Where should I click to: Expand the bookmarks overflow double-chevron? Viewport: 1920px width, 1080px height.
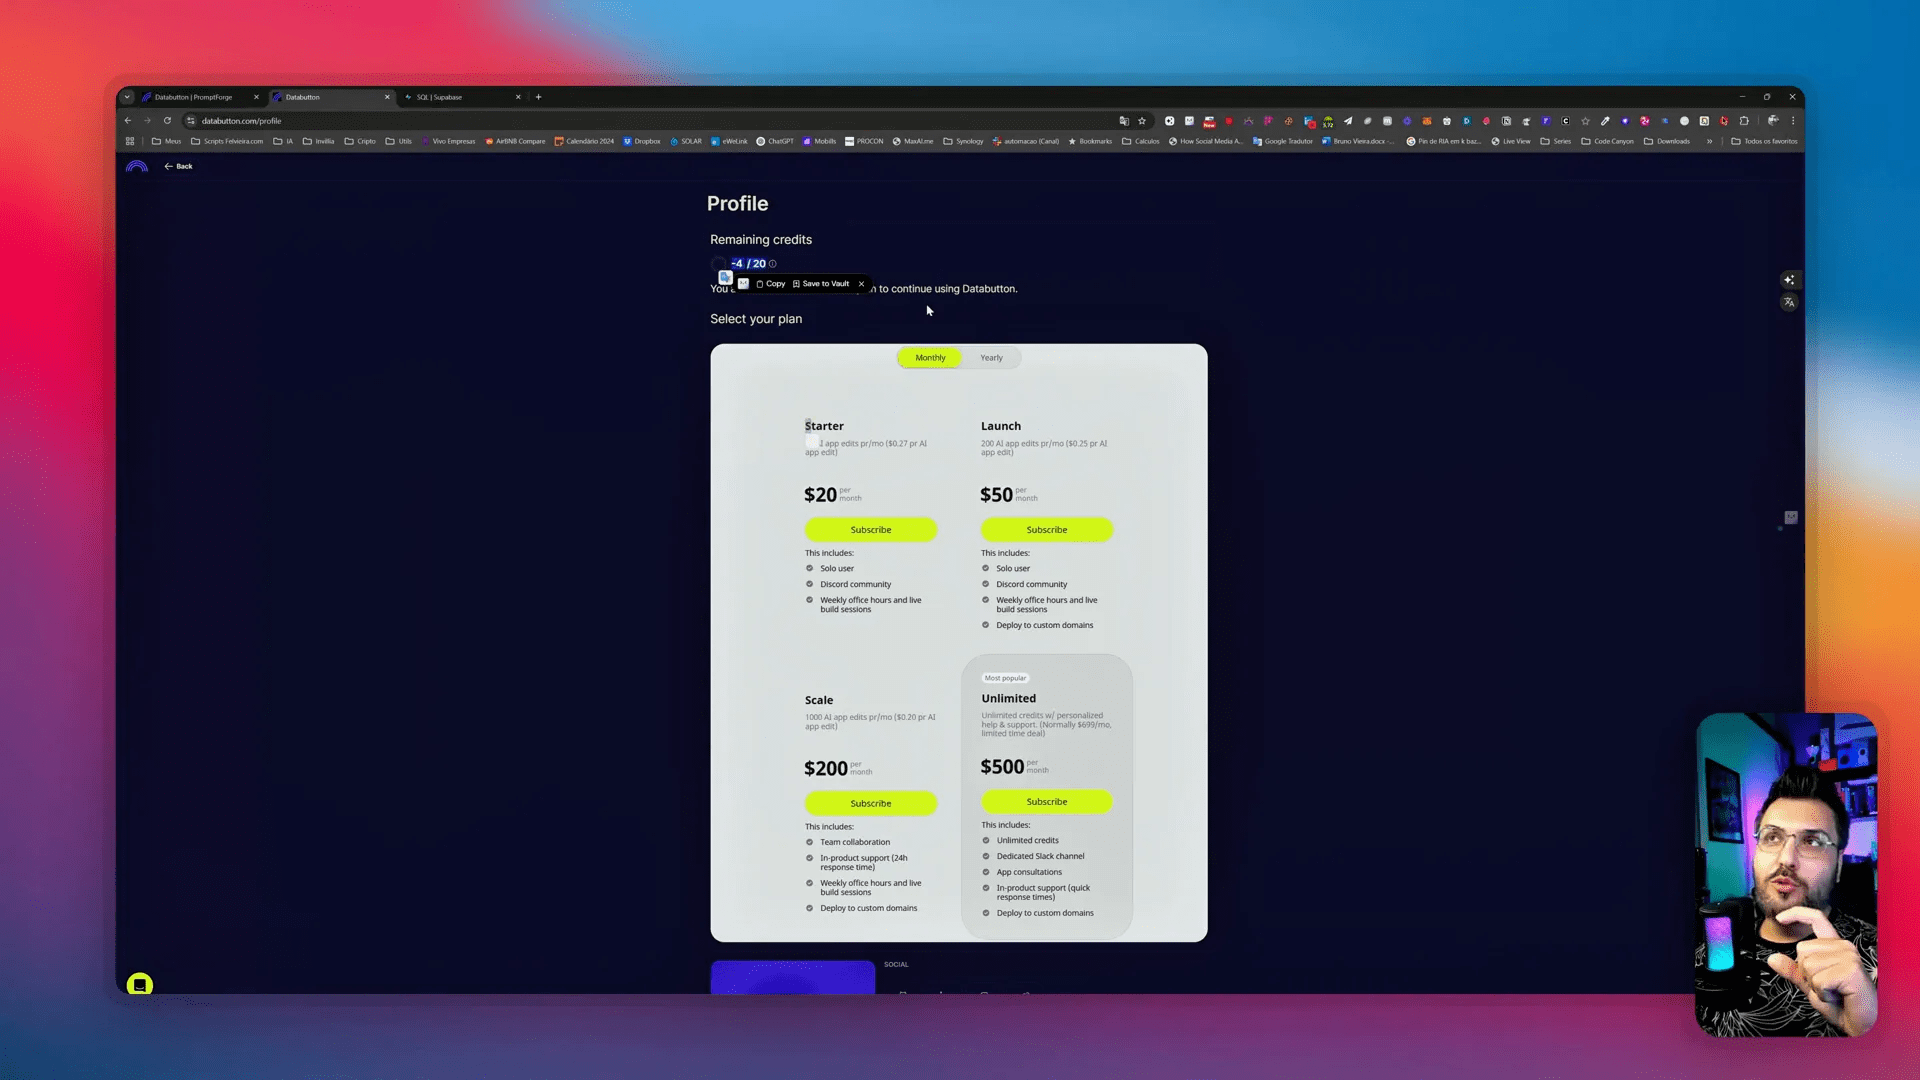(1709, 141)
